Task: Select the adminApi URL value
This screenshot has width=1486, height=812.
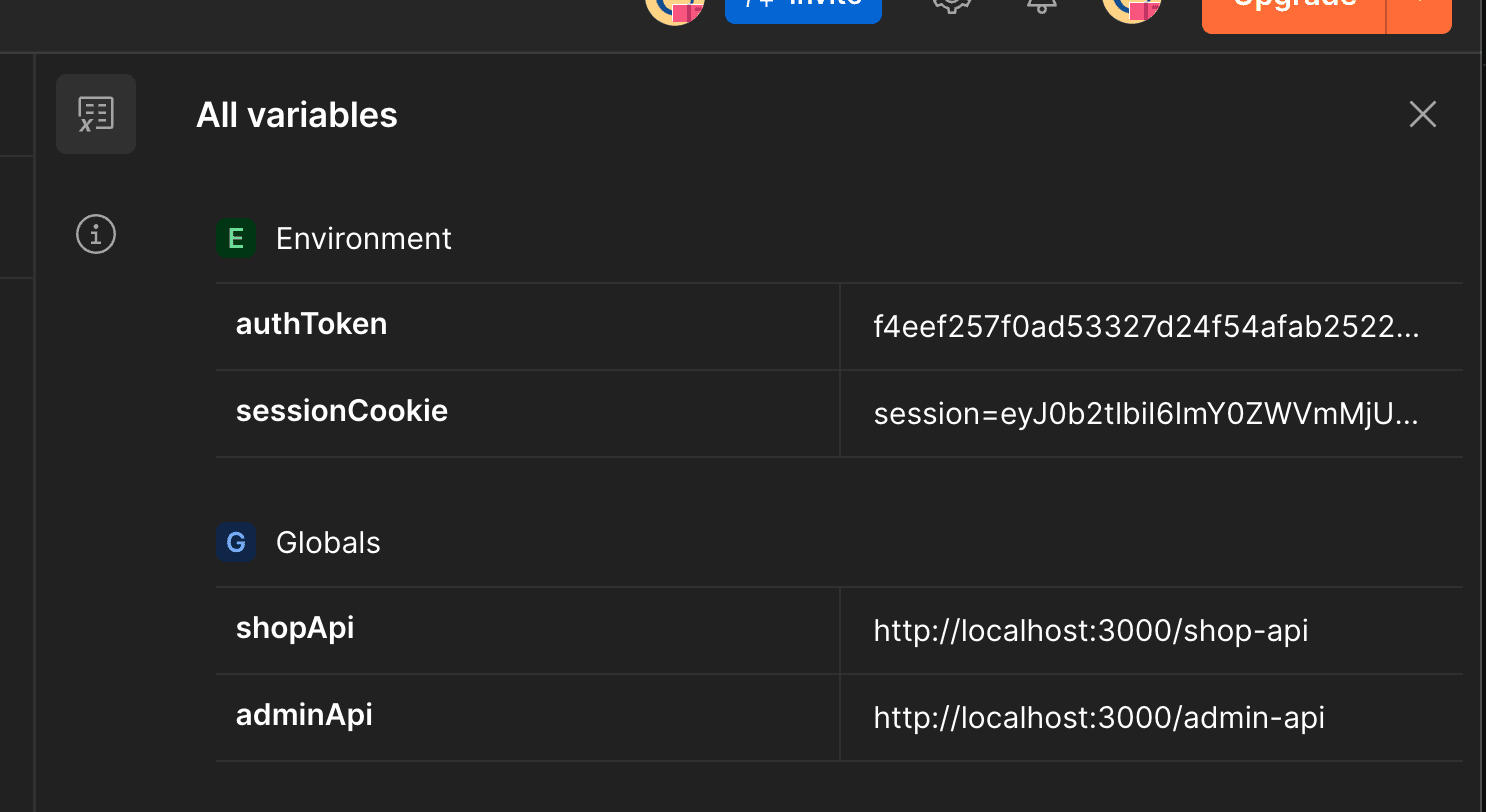Action: point(1099,718)
